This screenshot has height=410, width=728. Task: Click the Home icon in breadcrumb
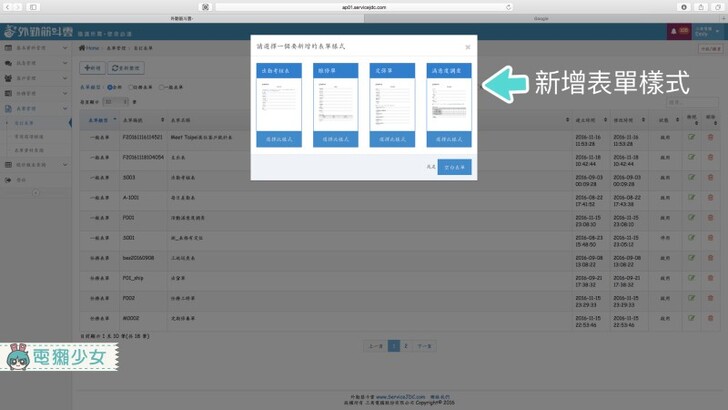click(82, 48)
